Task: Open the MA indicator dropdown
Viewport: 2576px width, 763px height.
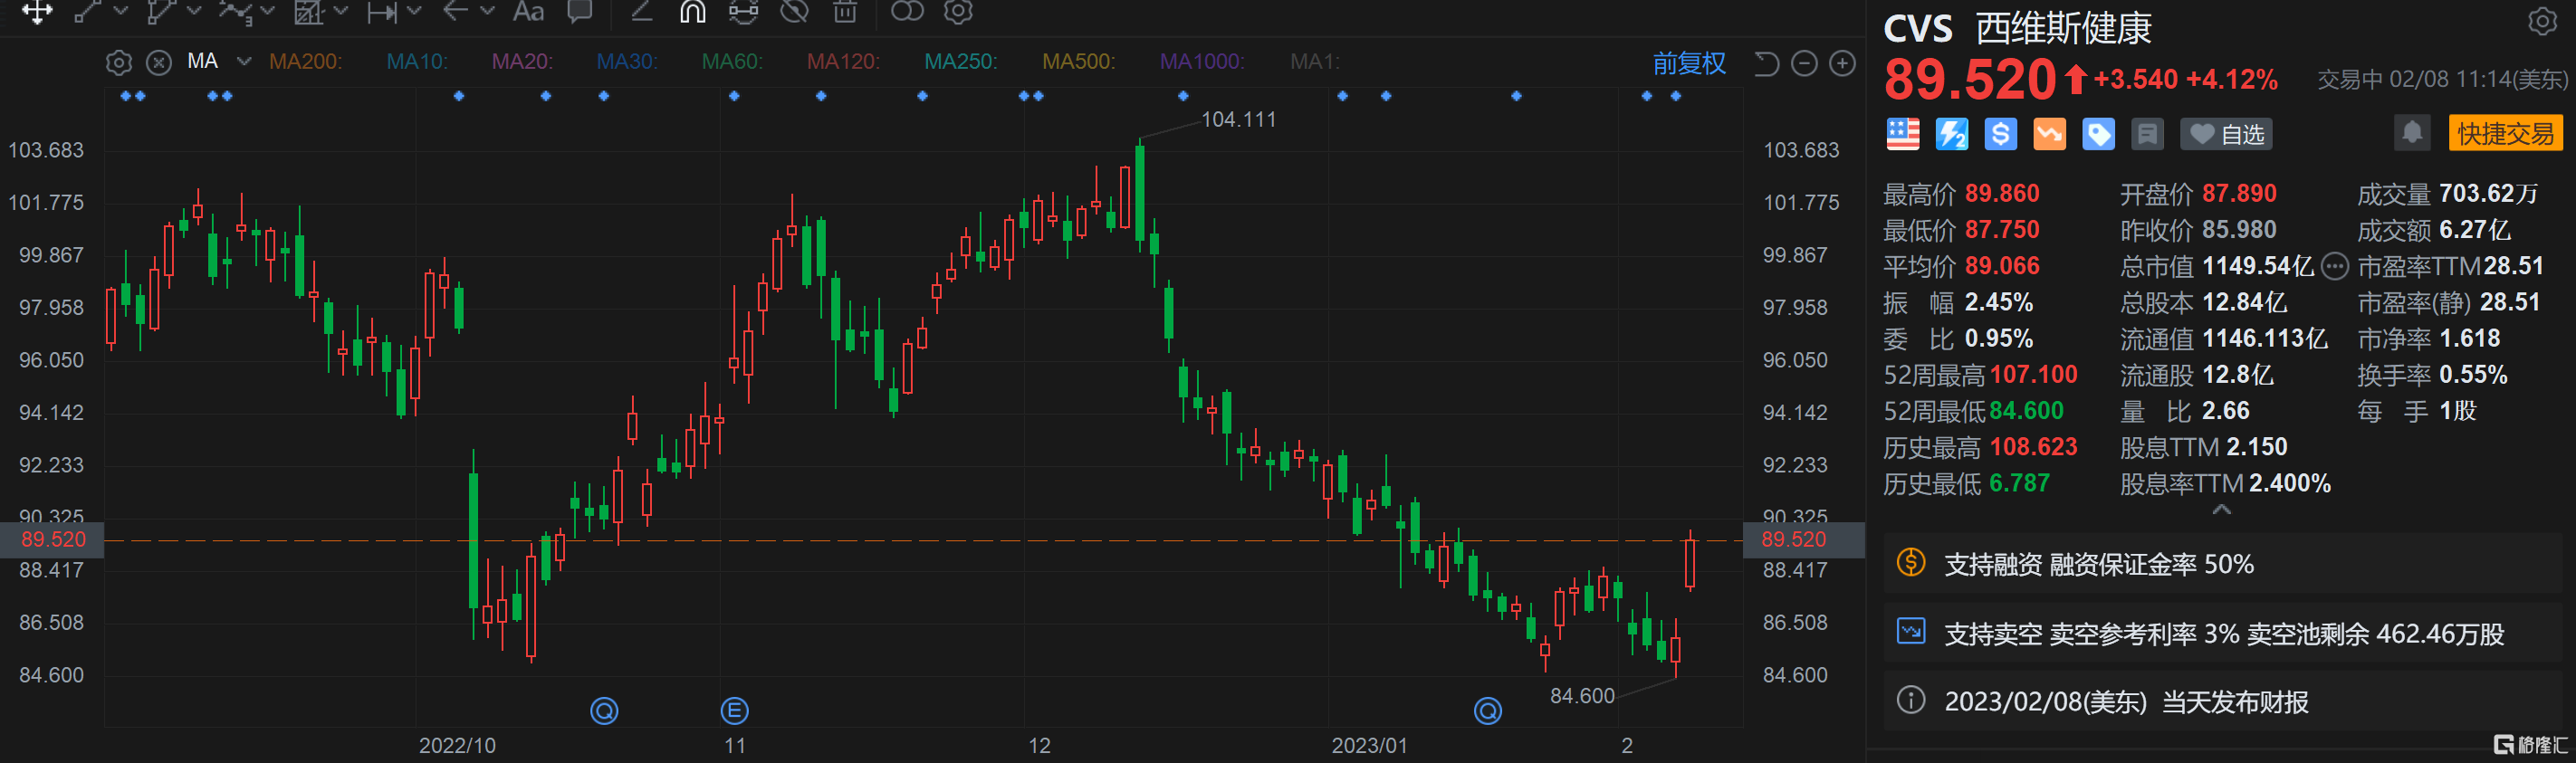Action: point(243,62)
